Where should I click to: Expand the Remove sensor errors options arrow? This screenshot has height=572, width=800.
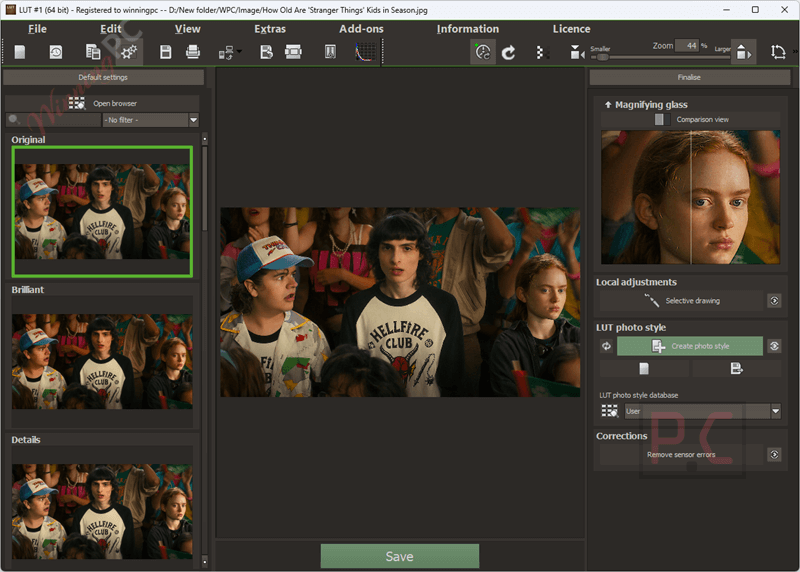coord(774,455)
